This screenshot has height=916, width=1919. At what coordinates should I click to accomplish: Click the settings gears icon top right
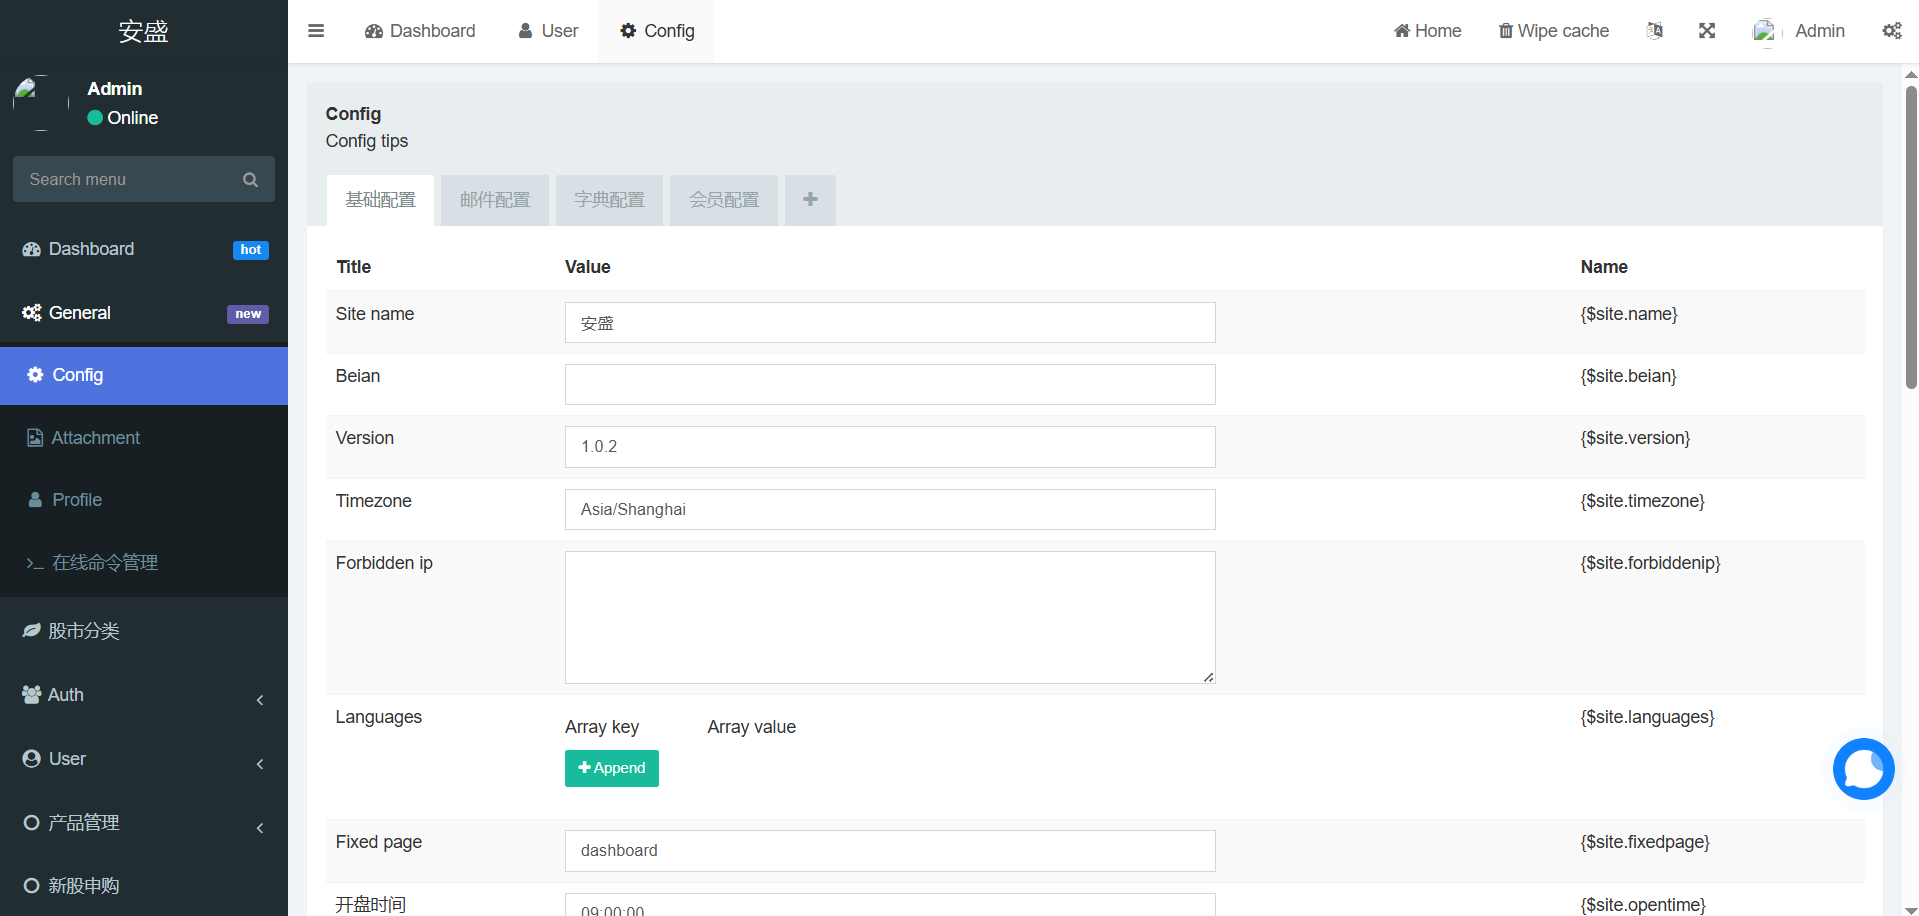[x=1891, y=31]
